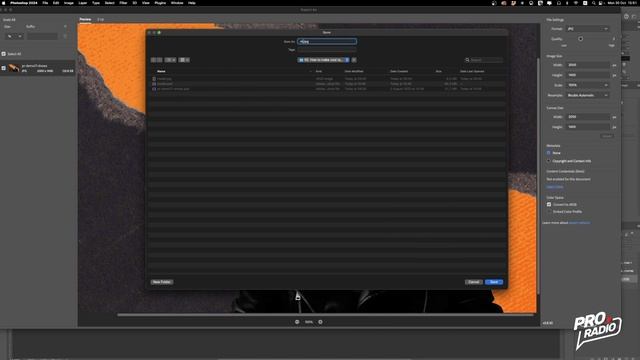The width and height of the screenshot is (640, 360).
Task: Click the Canvas Size Reset button
Action: [607, 136]
